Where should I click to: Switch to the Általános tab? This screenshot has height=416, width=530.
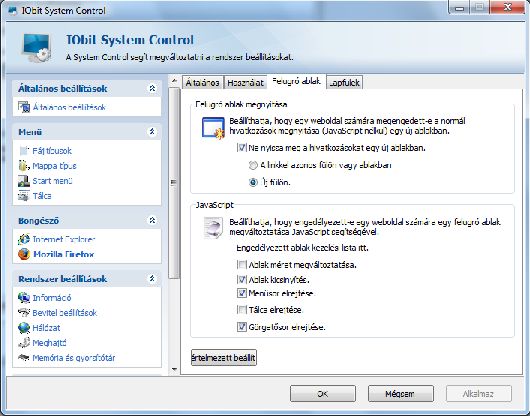(x=202, y=82)
